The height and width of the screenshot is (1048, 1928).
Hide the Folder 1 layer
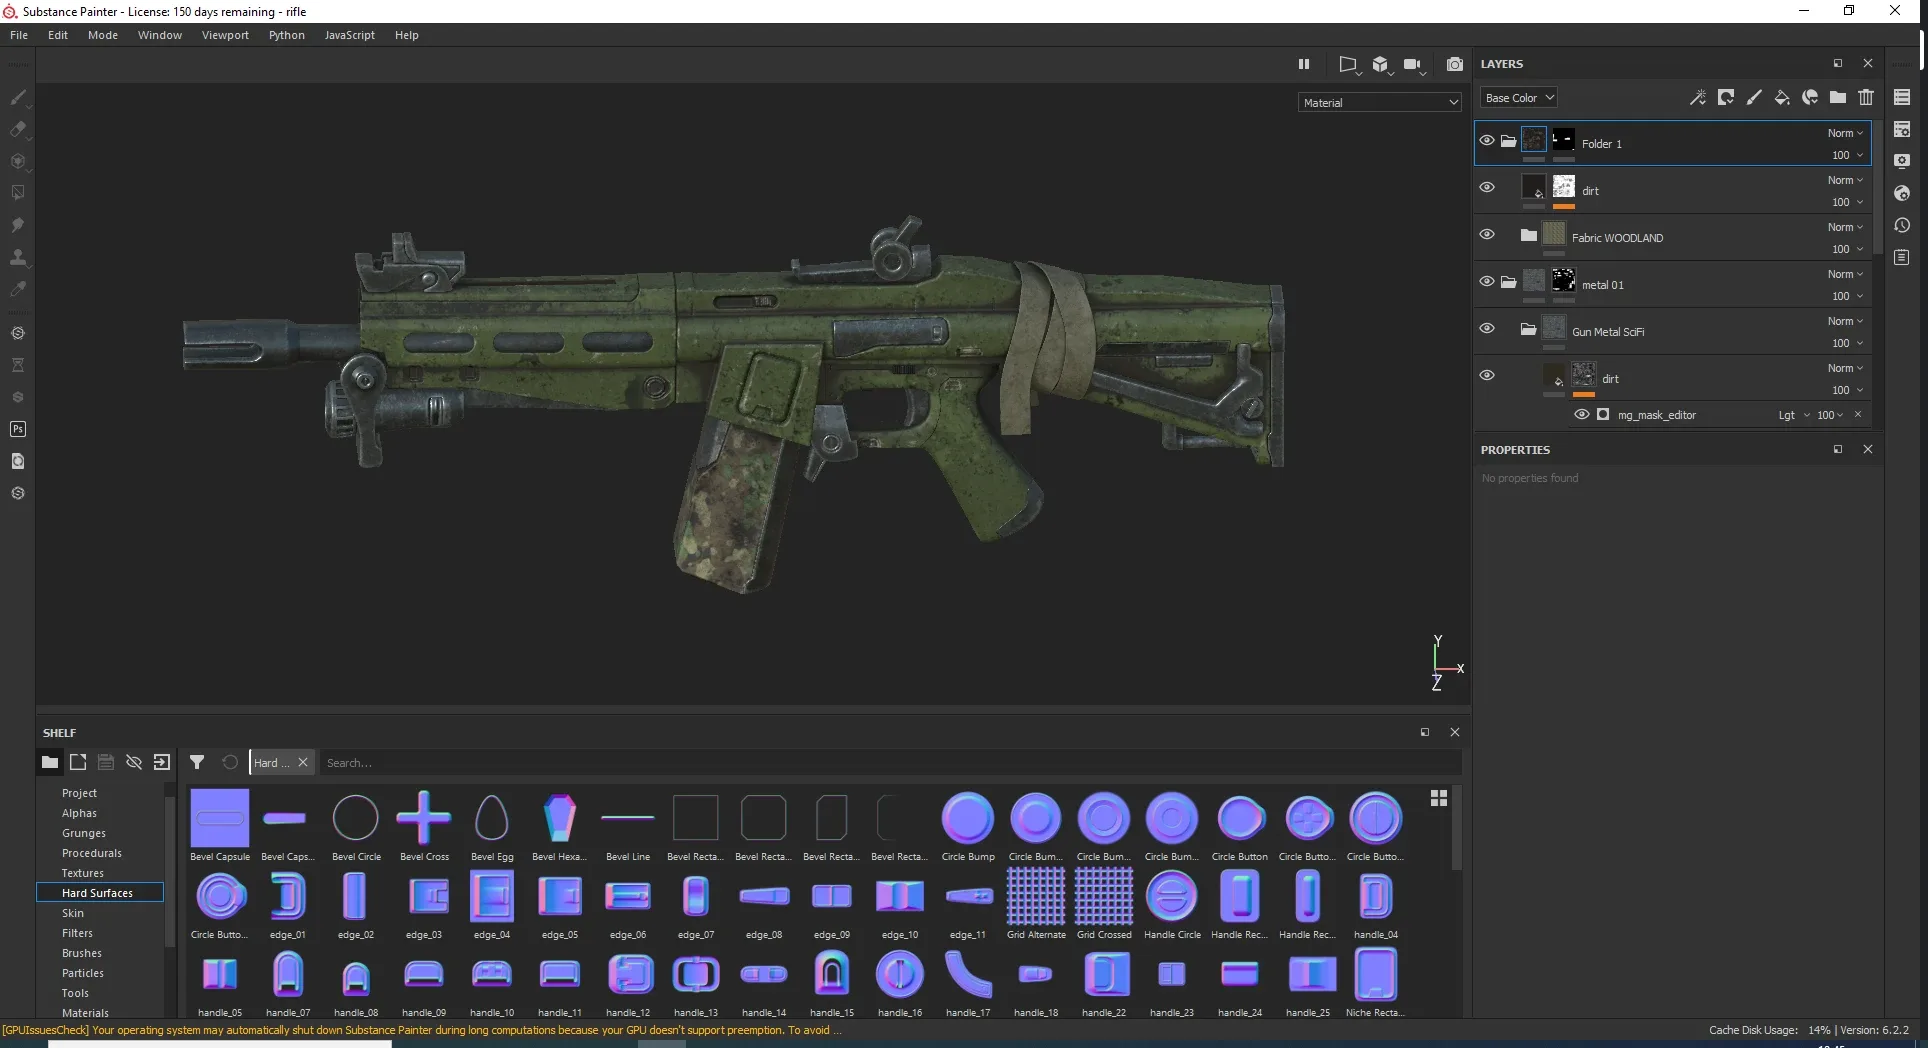pos(1487,140)
